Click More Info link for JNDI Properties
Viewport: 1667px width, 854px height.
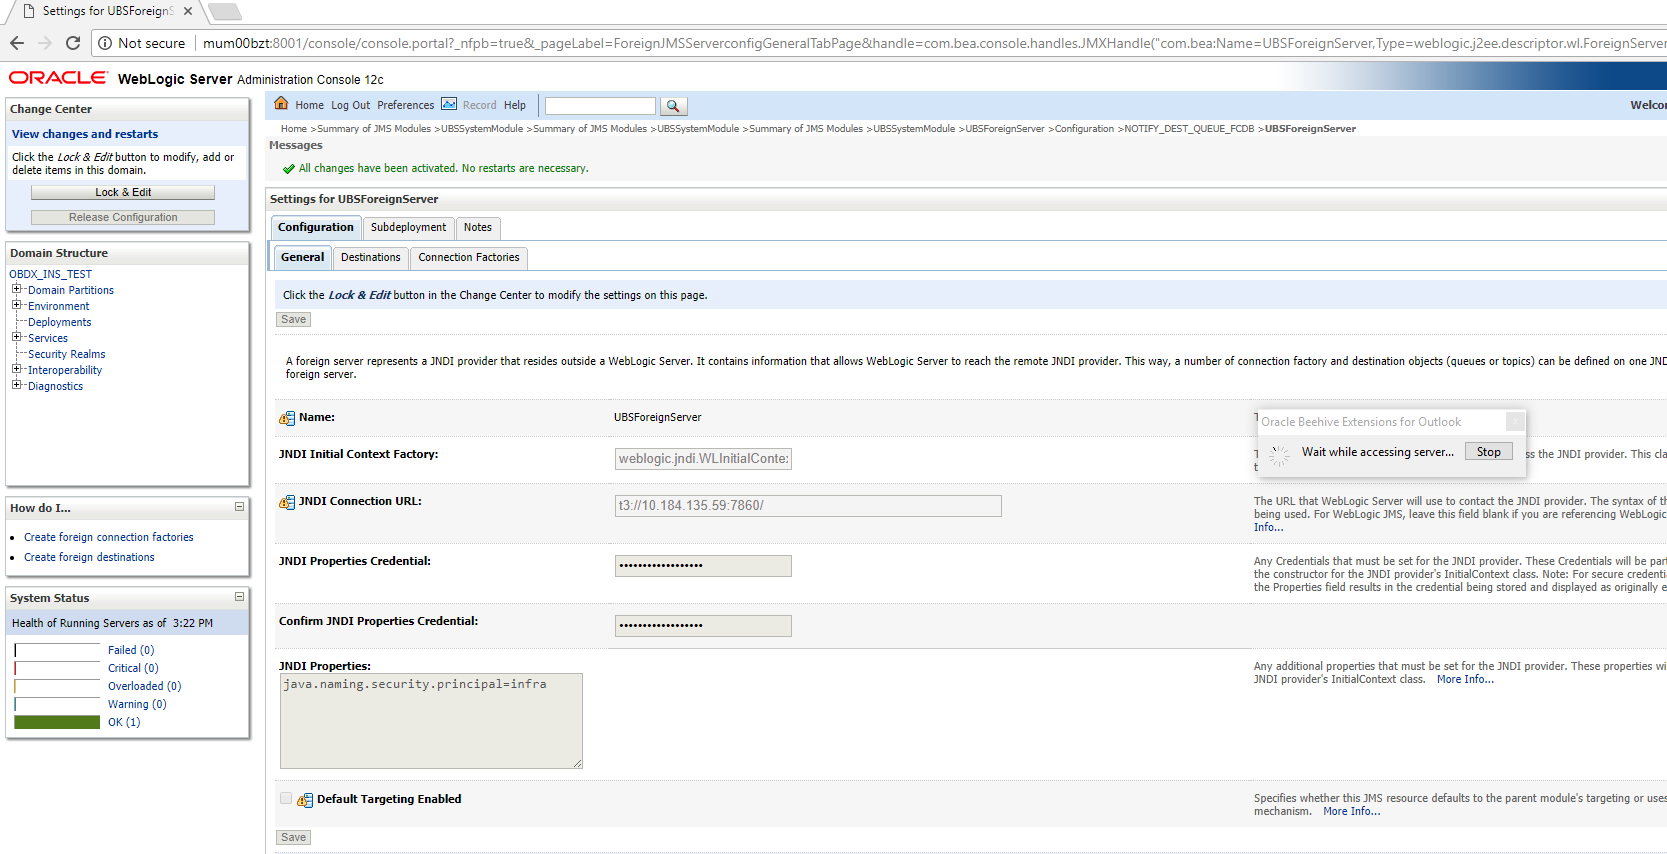click(x=1465, y=679)
